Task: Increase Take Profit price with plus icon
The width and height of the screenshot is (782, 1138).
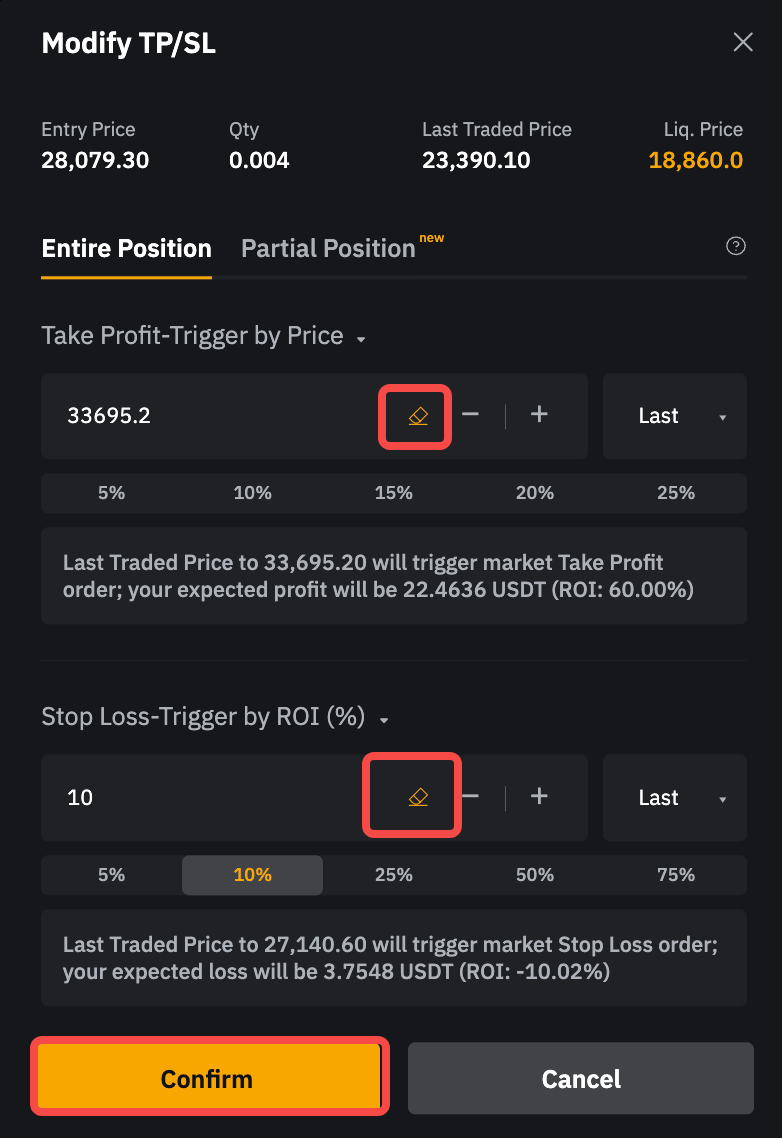Action: [x=539, y=415]
